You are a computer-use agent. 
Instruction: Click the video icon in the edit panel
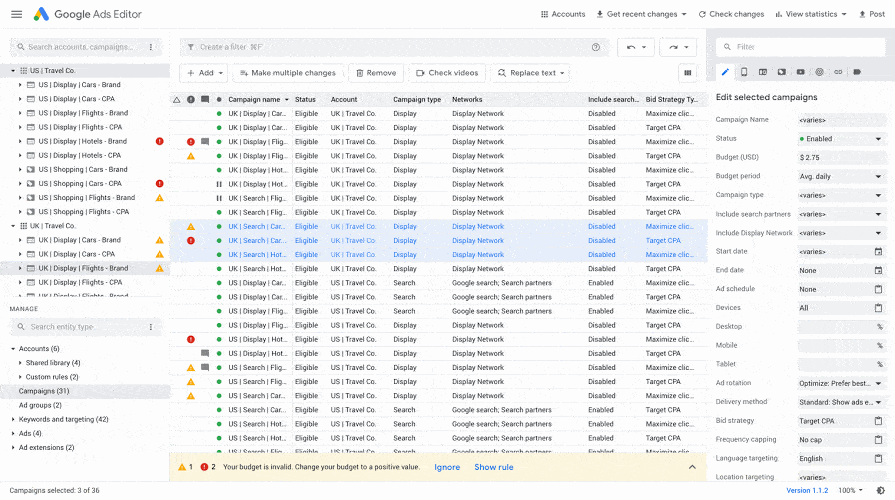pos(800,72)
